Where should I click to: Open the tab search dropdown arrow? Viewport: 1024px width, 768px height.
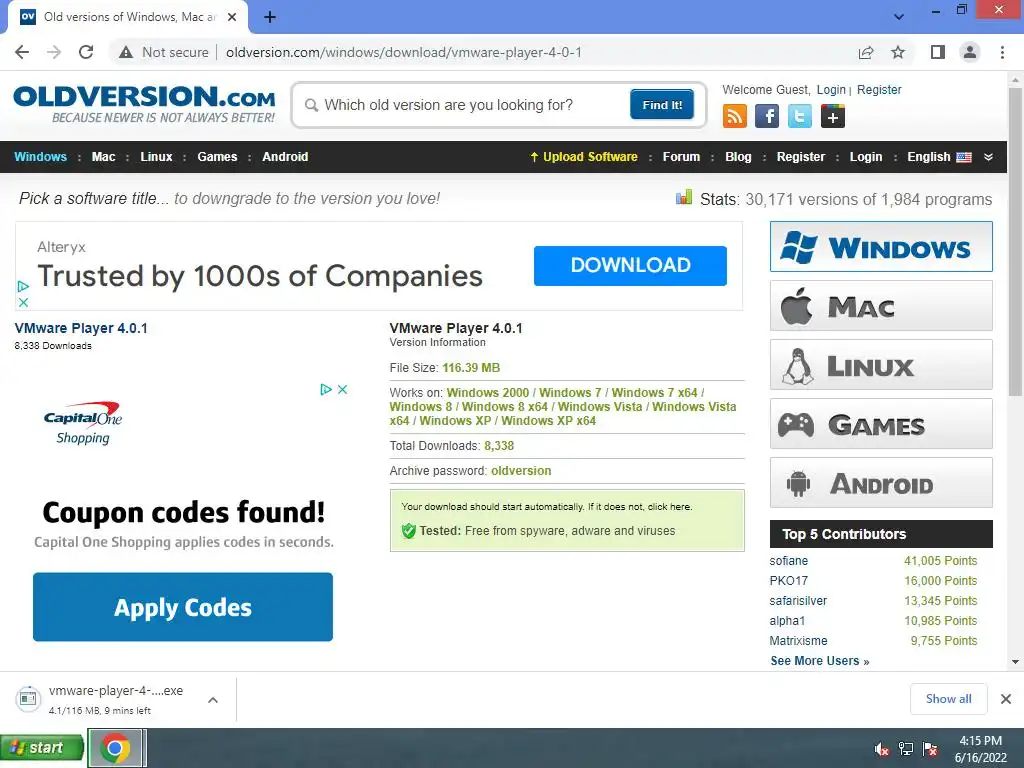[x=899, y=17]
